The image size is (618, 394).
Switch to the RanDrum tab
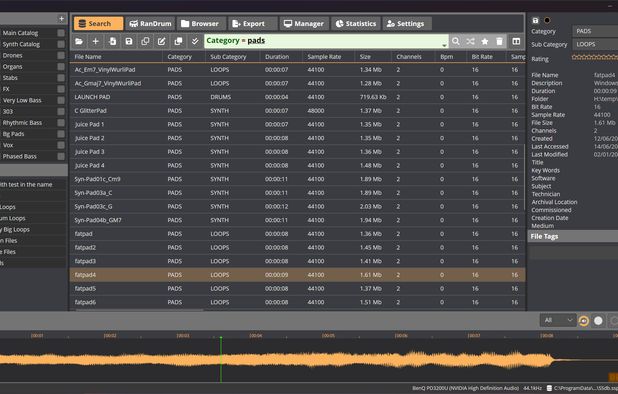[x=150, y=24]
